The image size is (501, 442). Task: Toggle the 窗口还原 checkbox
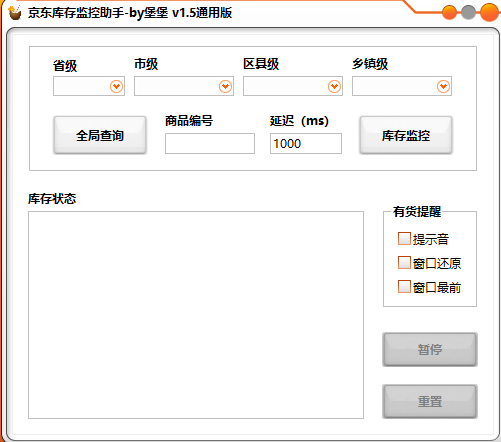pos(404,263)
